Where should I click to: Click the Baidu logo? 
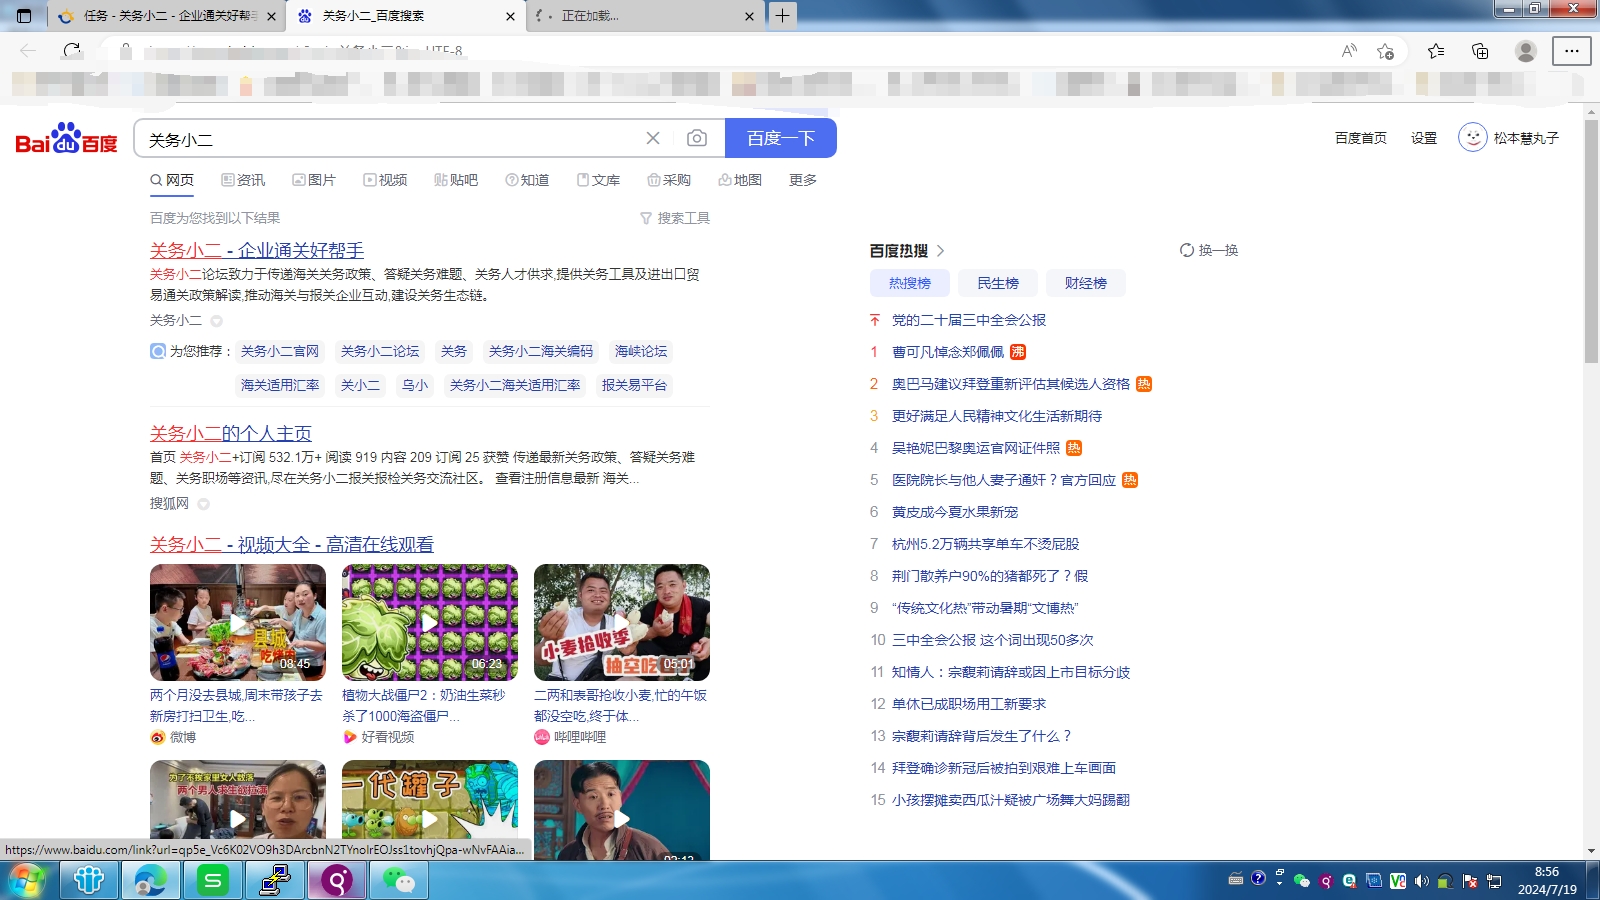click(67, 138)
